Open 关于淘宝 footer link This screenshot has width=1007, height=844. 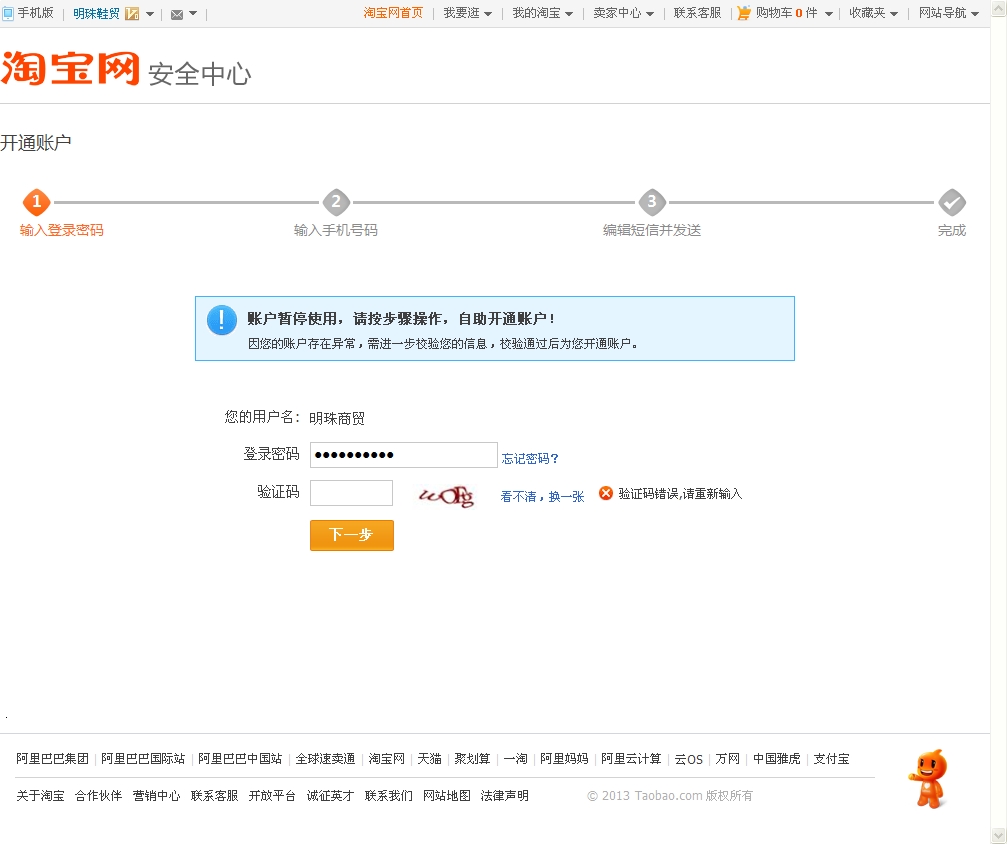pyautogui.click(x=40, y=795)
